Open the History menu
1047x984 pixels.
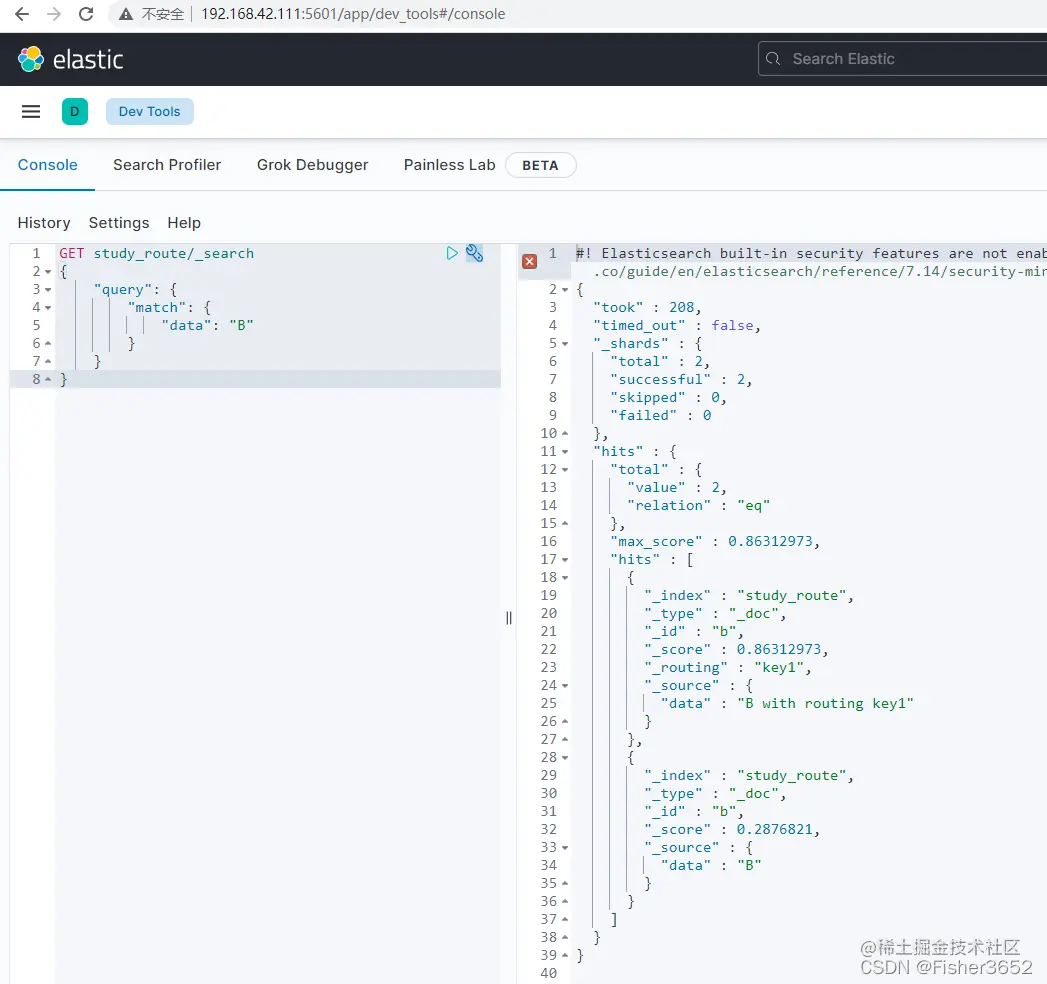click(44, 223)
